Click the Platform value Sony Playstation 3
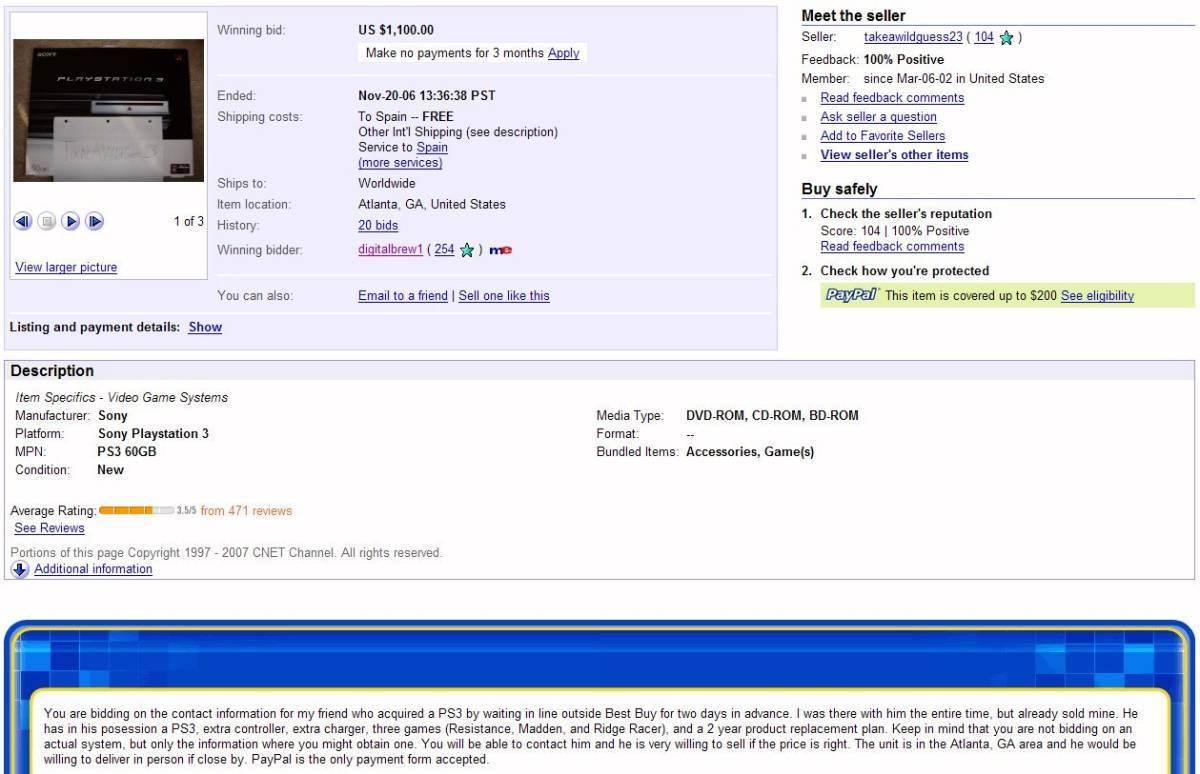 153,434
